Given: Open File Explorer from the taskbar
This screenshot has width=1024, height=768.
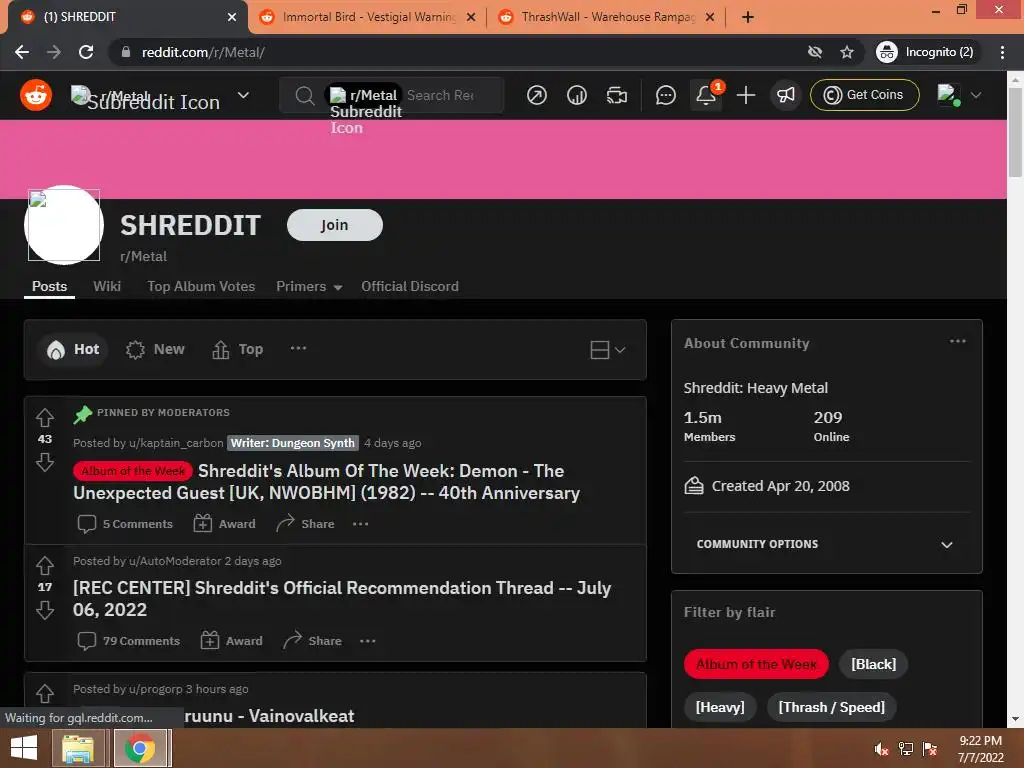Looking at the screenshot, I should 78,748.
